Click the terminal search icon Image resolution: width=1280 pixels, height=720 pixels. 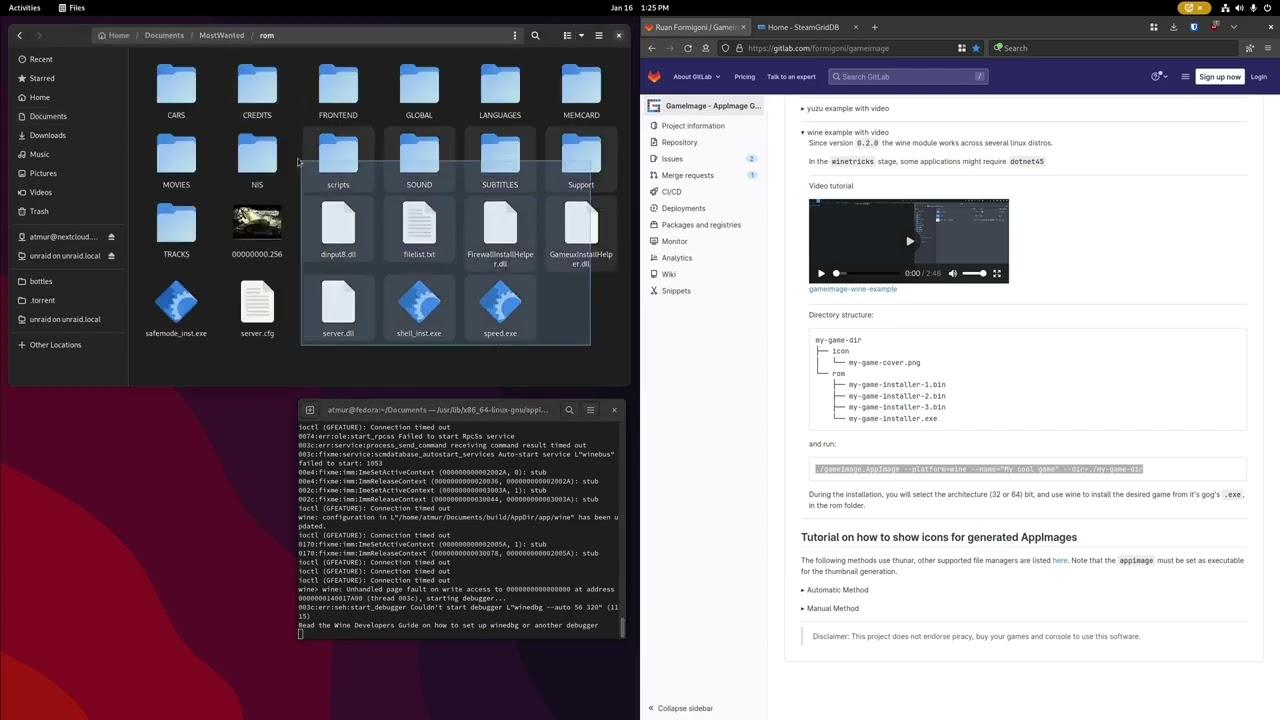(x=569, y=410)
